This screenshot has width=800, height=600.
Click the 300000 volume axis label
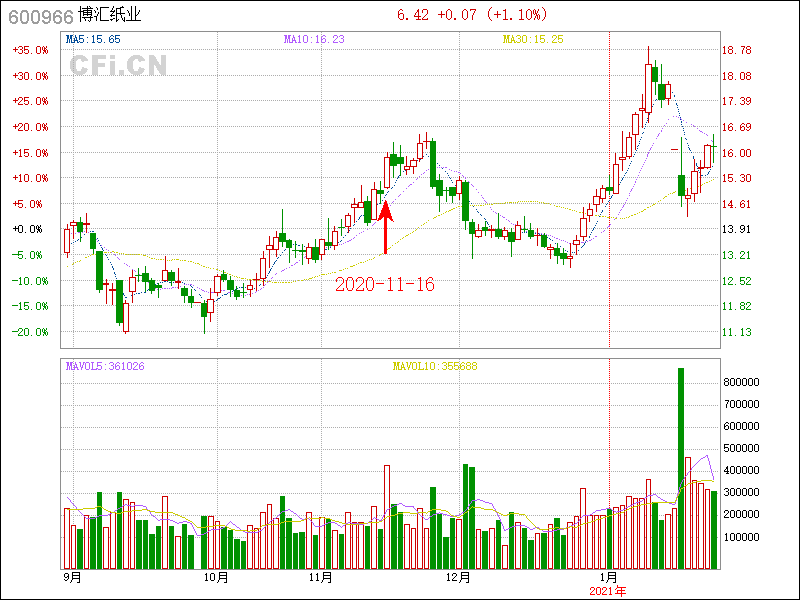tap(741, 493)
